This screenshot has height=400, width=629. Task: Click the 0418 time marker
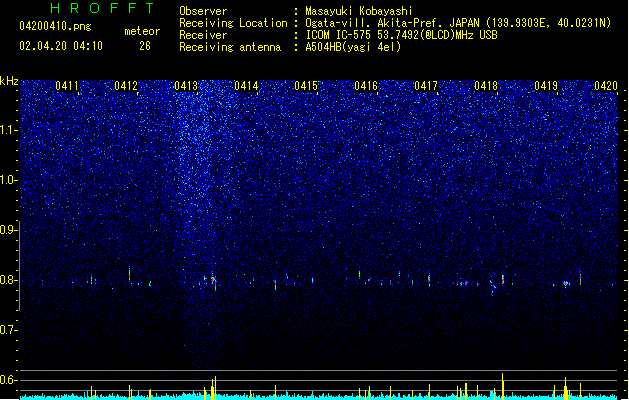click(x=486, y=86)
